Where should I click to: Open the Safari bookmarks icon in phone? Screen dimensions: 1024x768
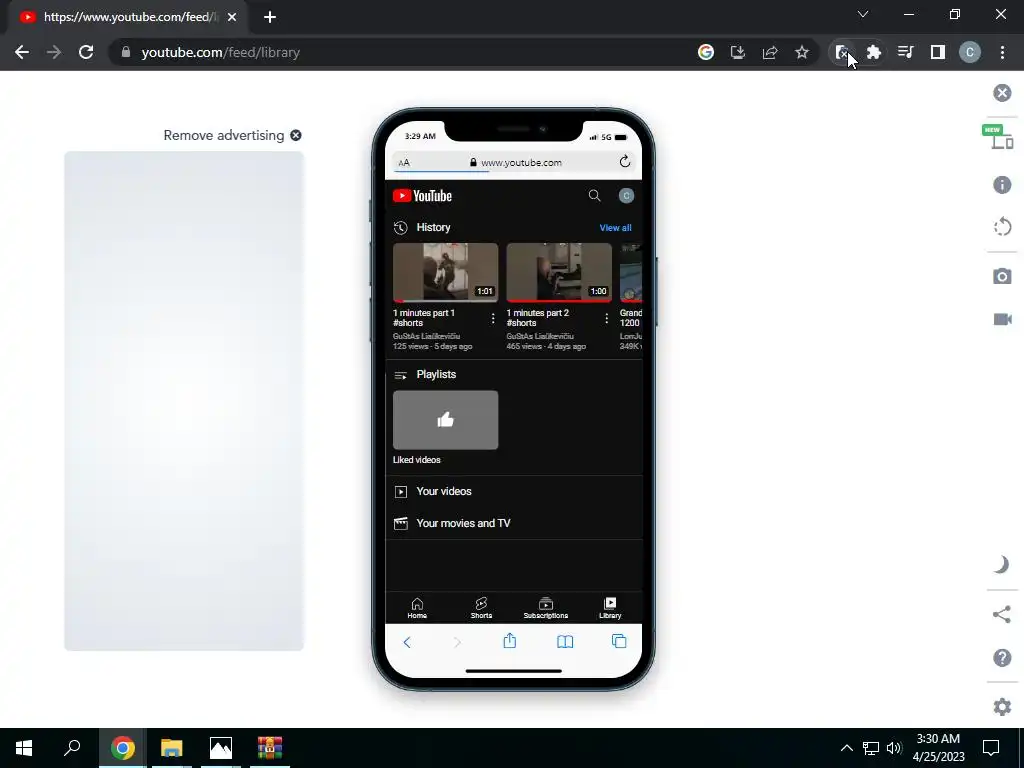pyautogui.click(x=565, y=642)
